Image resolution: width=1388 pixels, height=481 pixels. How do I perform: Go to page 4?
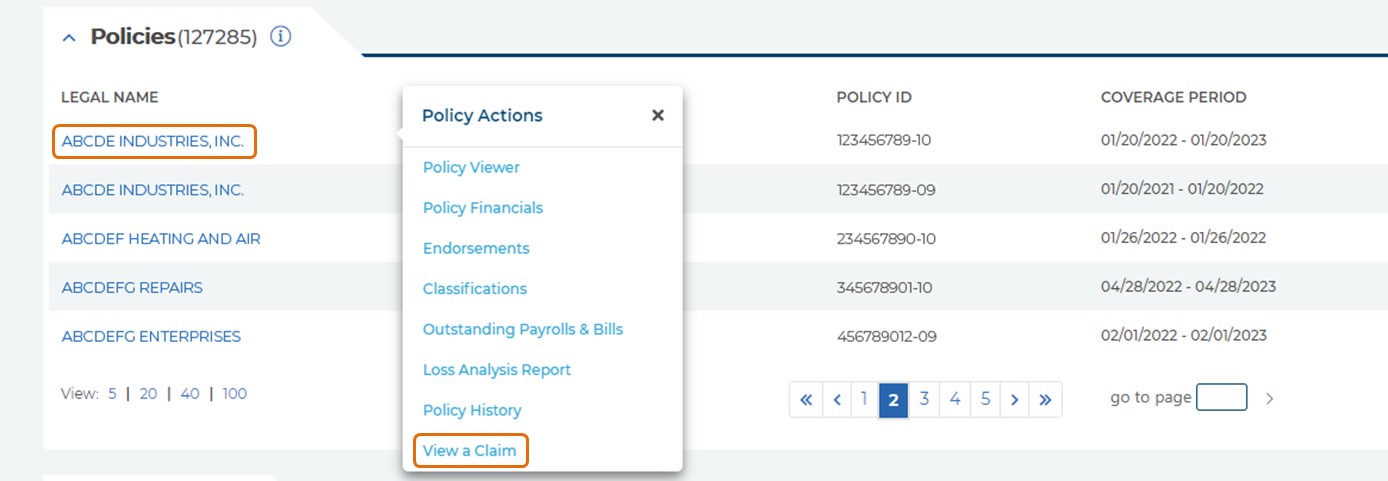point(955,399)
